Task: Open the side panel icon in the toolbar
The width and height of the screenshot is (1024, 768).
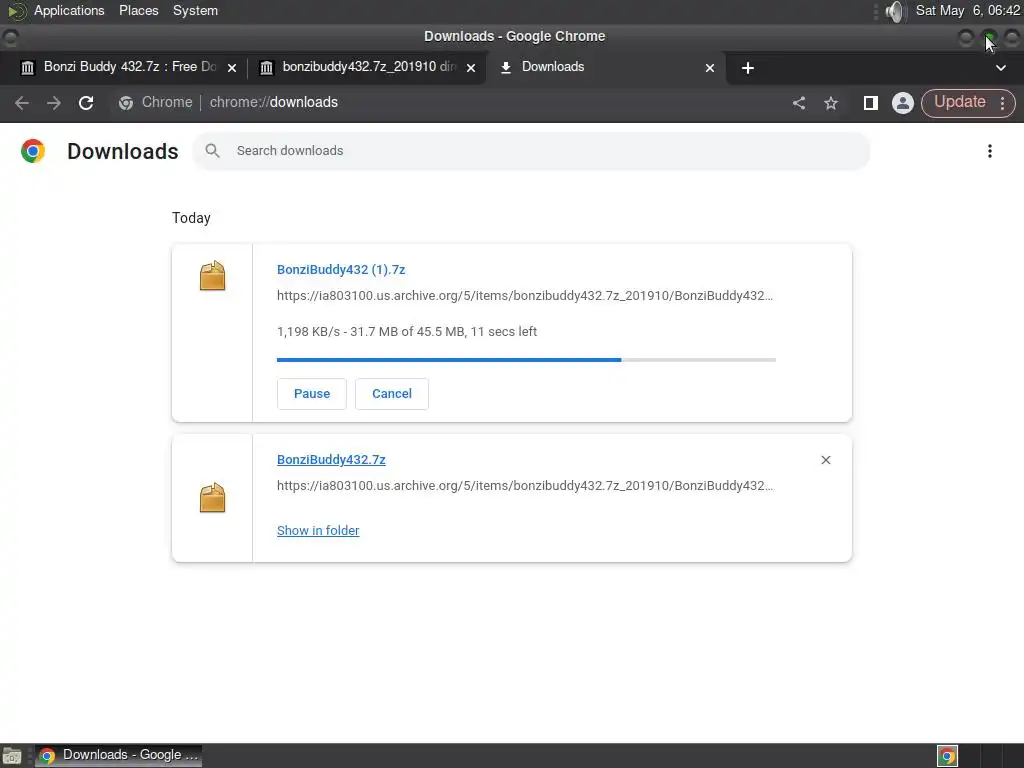Action: click(871, 103)
